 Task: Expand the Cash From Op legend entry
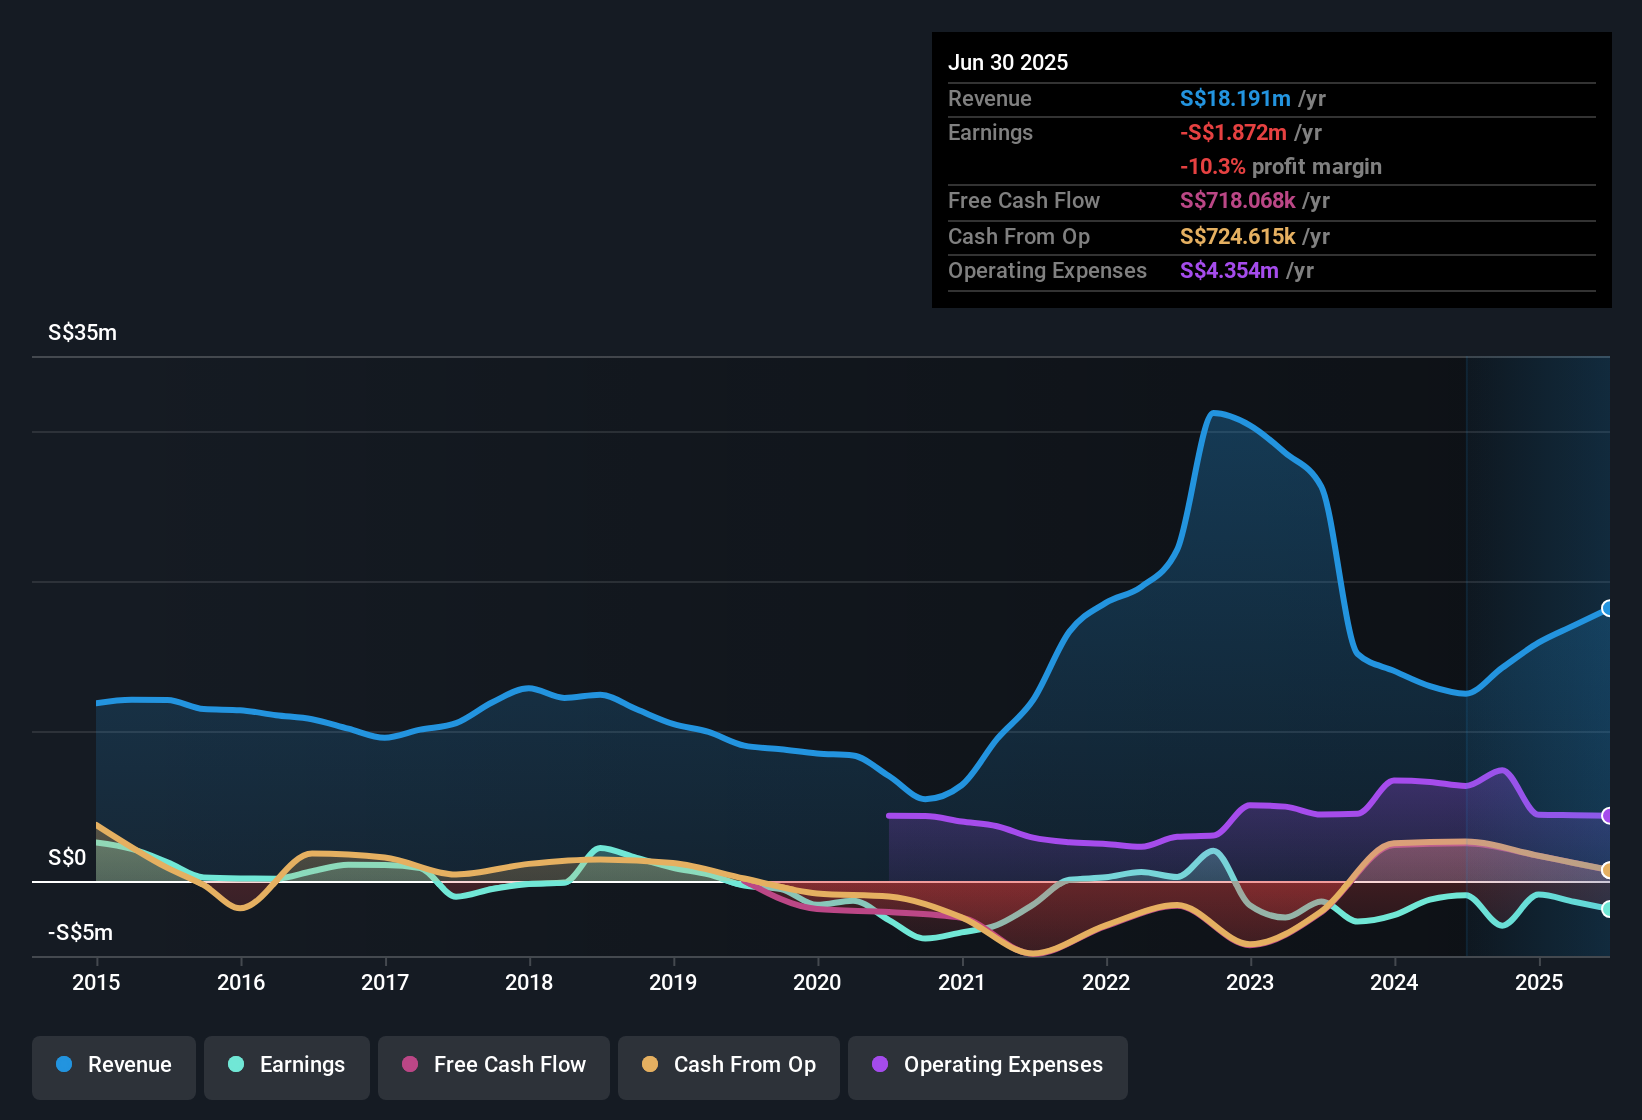[x=728, y=1065]
